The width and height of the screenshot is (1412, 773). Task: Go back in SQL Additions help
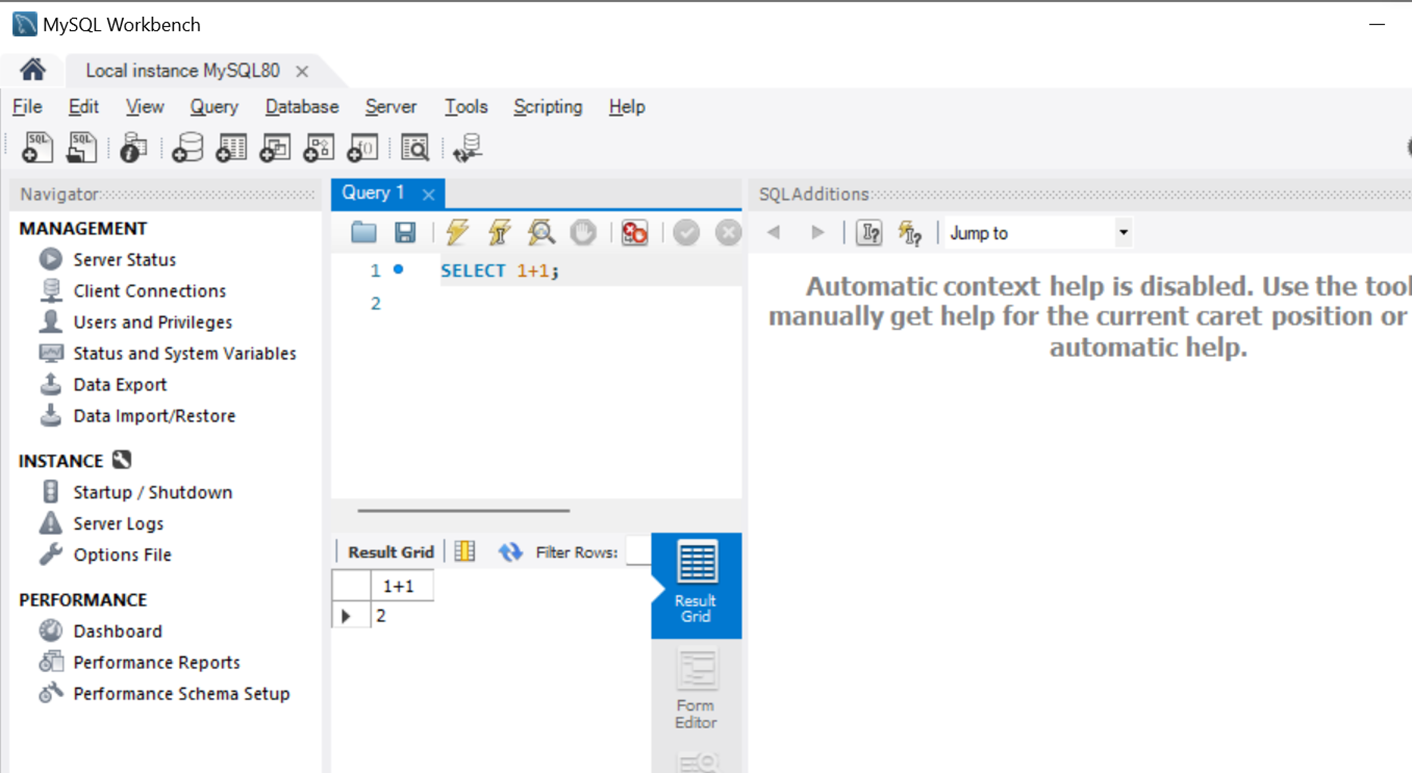point(773,232)
